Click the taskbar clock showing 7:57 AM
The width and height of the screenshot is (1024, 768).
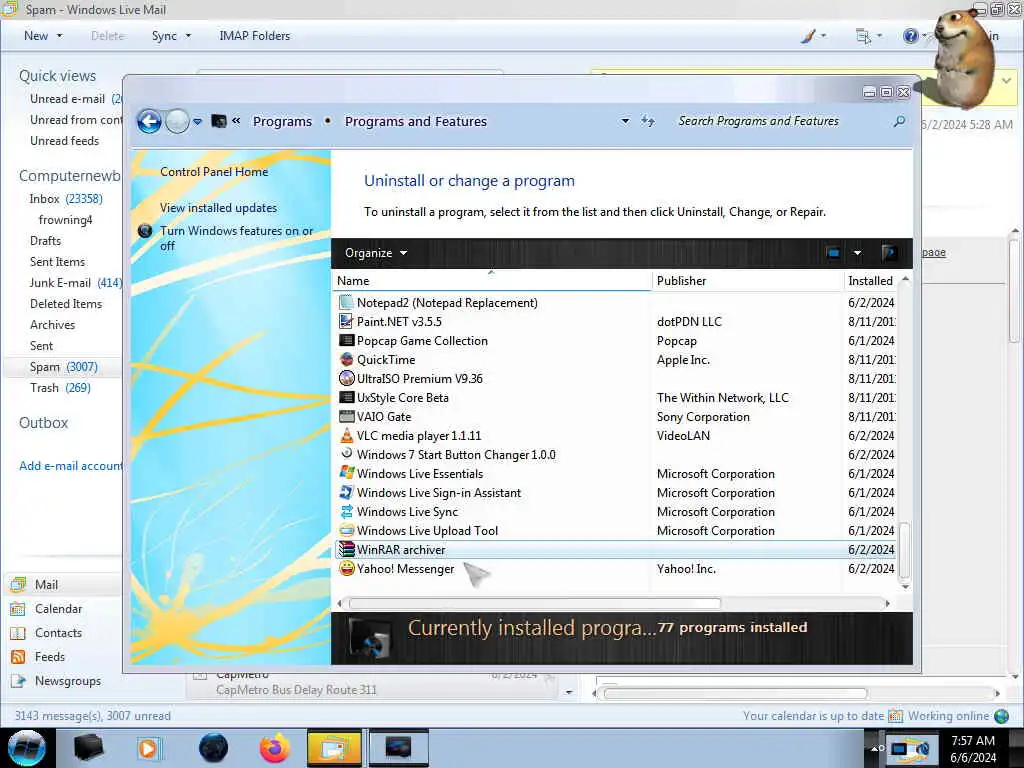point(973,748)
